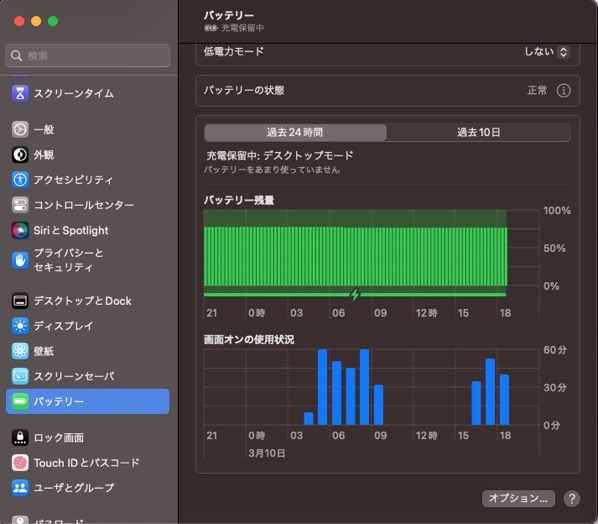Select Siri と Spotlight icon
This screenshot has height=524, width=598.
20,230
